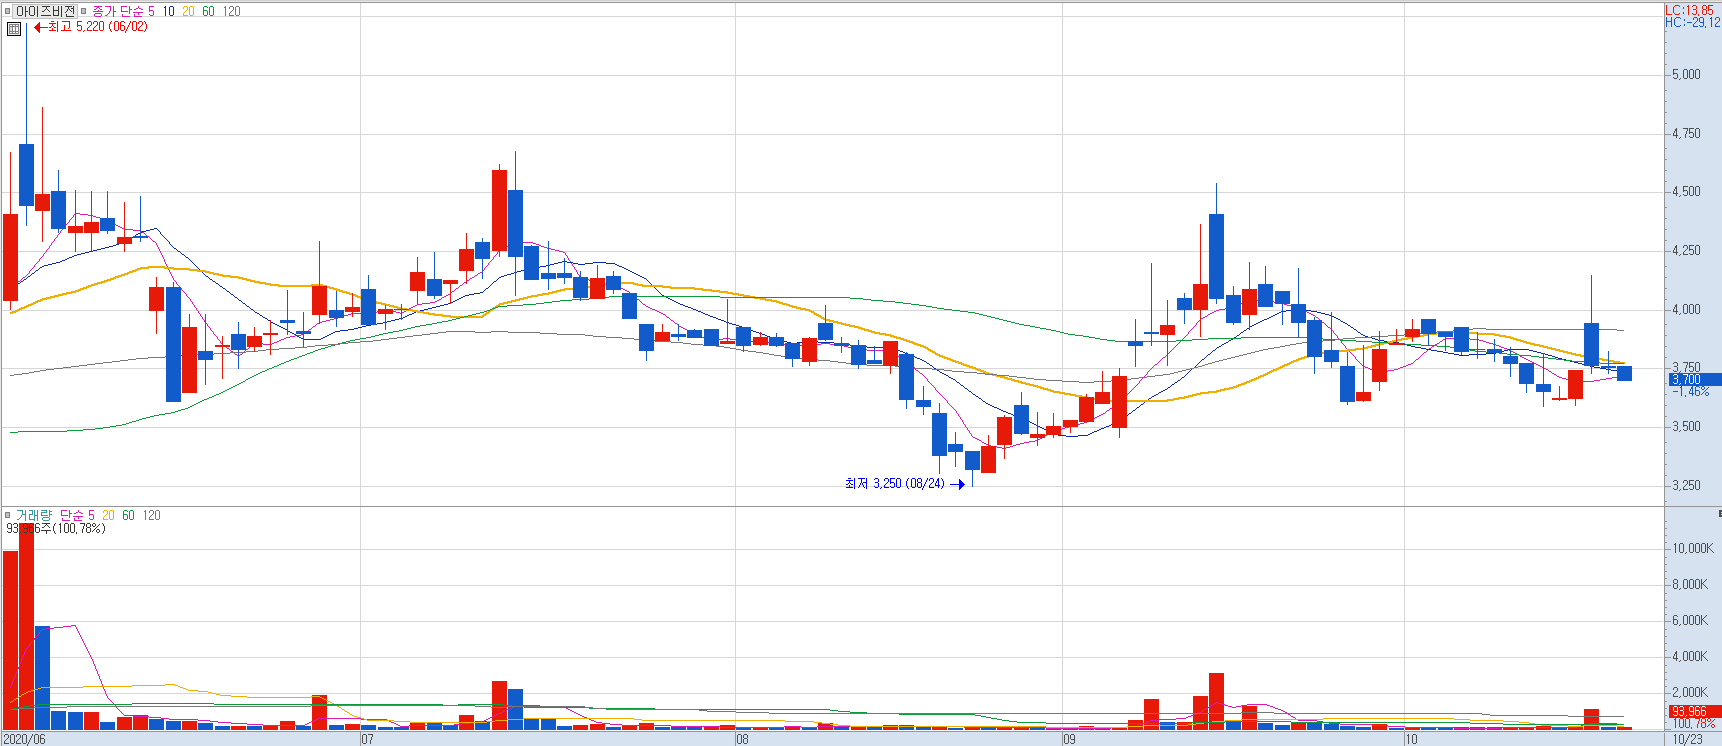Viewport: 1722px width, 746px height.
Task: Click the 아이즈비전 stock name label
Action: 45,11
